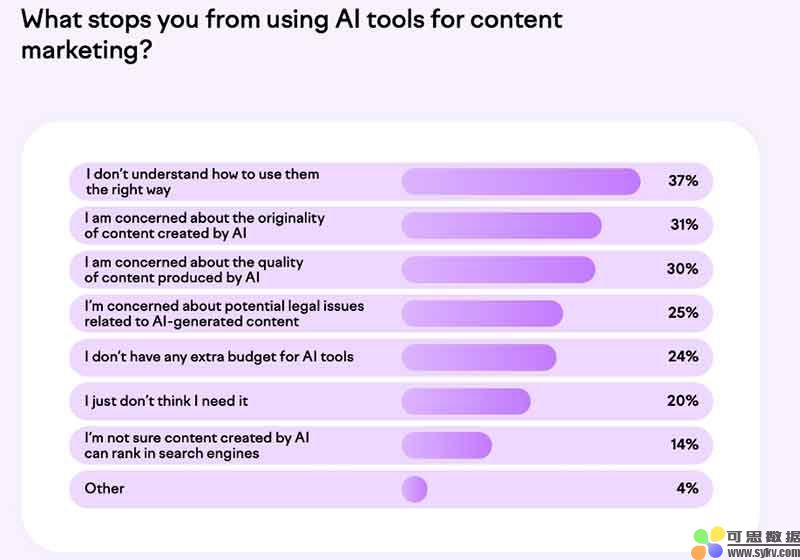
Task: Click the 25% value
Action: click(x=683, y=313)
